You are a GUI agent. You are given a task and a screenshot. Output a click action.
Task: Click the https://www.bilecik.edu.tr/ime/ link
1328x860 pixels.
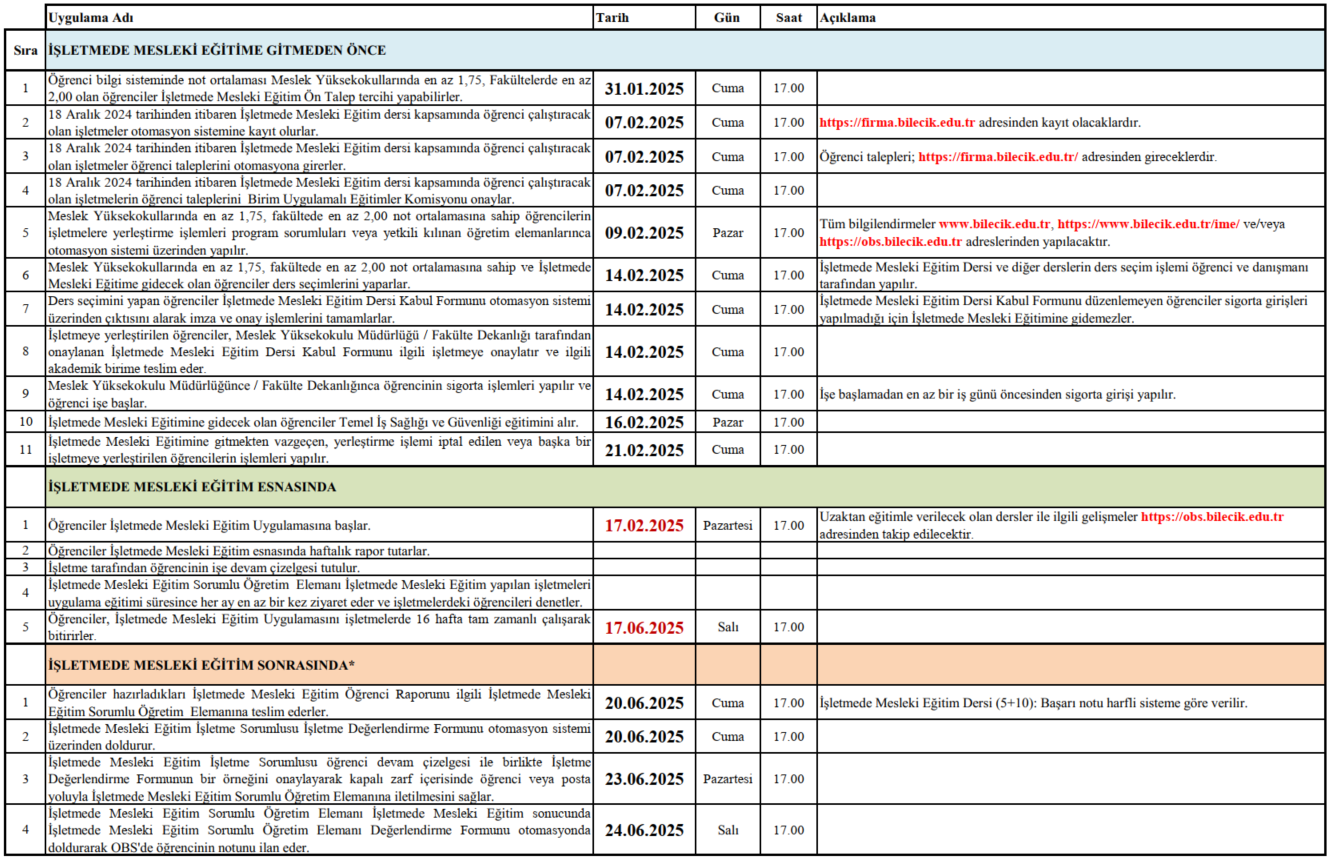[x=1148, y=224]
